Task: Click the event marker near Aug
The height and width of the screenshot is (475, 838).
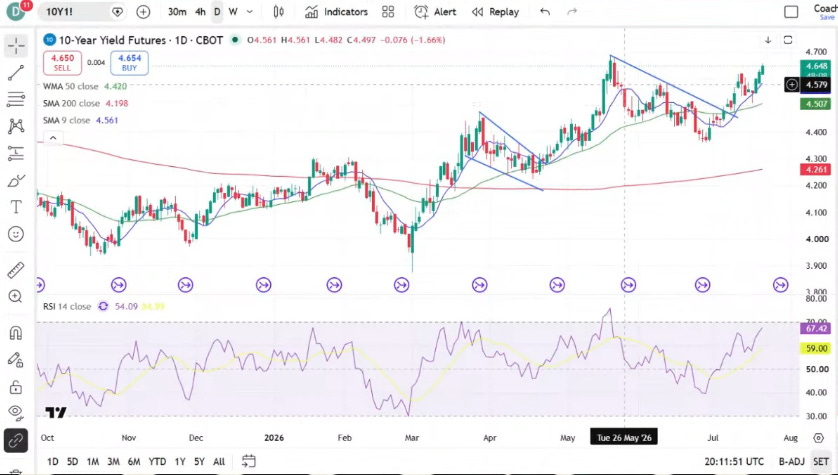Action: click(781, 285)
